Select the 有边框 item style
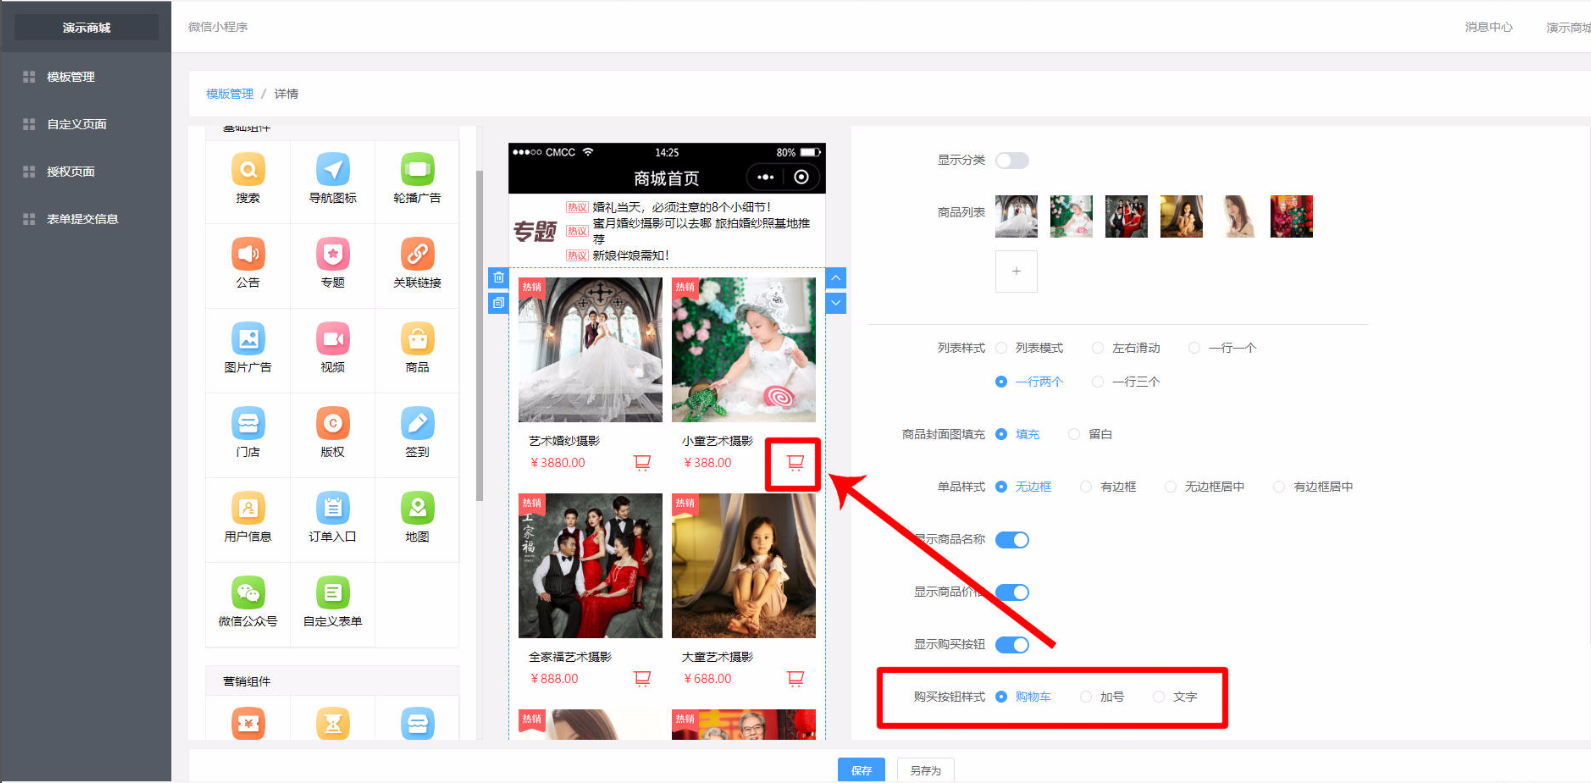The width and height of the screenshot is (1591, 783). click(1108, 487)
